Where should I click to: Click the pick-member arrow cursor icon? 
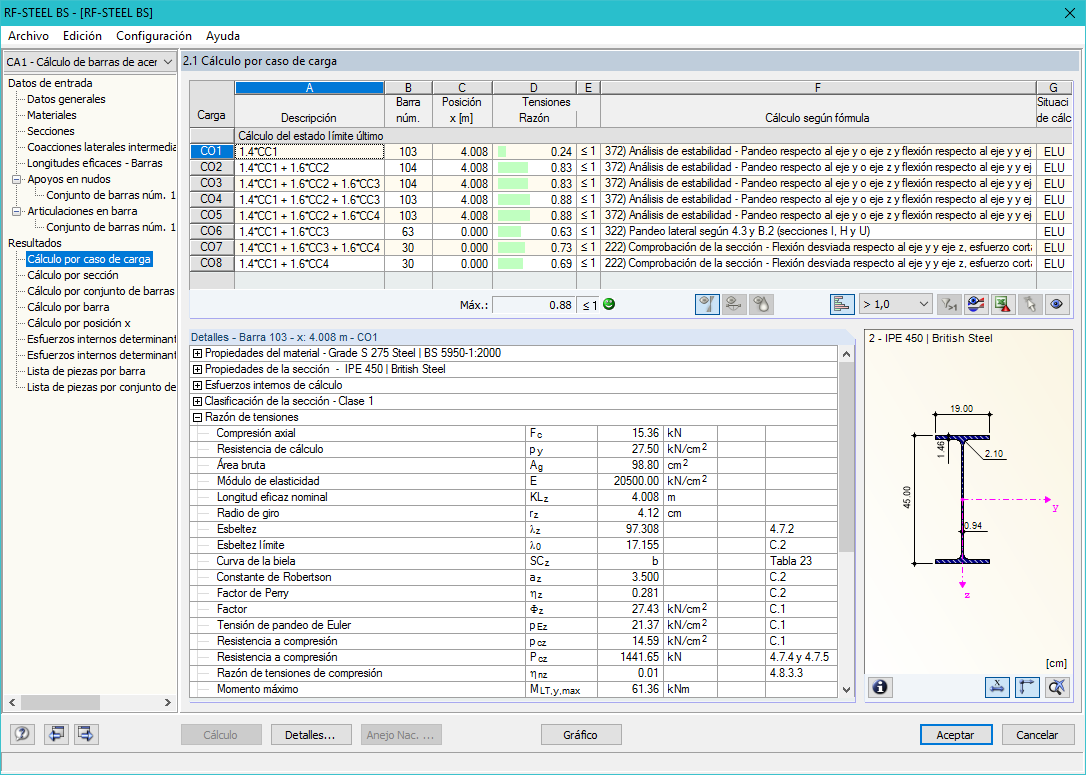[x=1030, y=304]
